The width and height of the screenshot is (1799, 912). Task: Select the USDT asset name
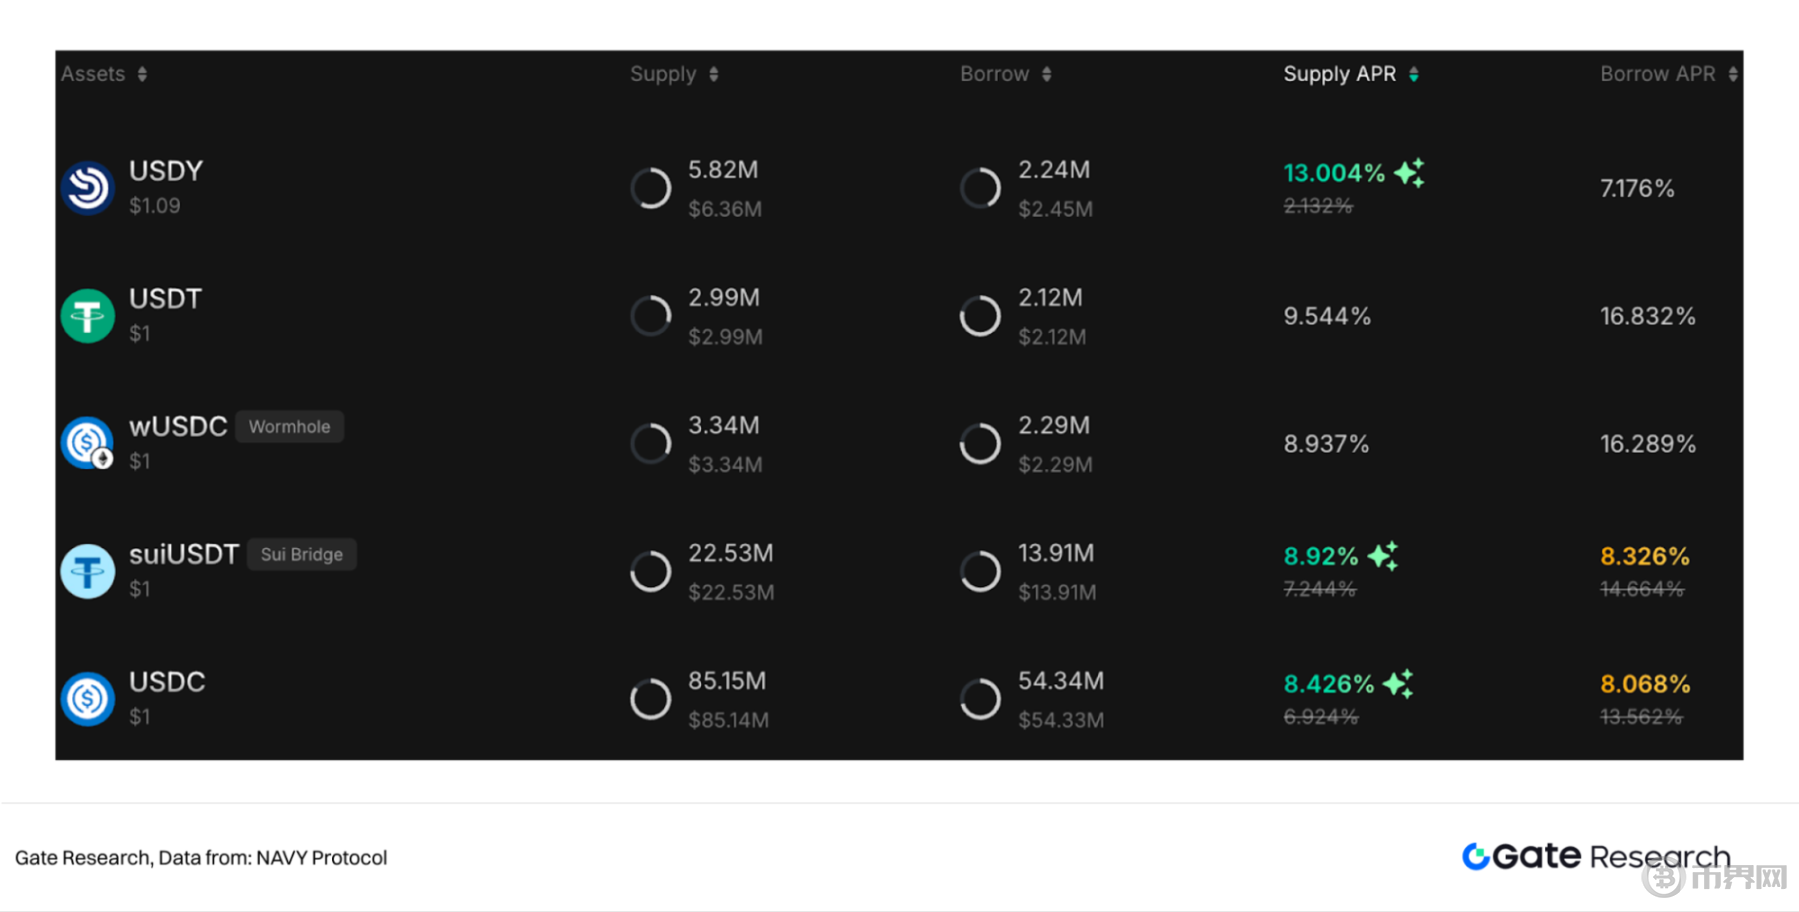(166, 299)
